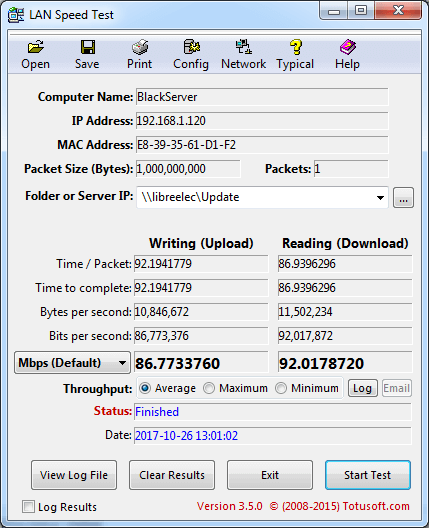The image size is (429, 528).
Task: Click the Email button
Action: tap(397, 388)
